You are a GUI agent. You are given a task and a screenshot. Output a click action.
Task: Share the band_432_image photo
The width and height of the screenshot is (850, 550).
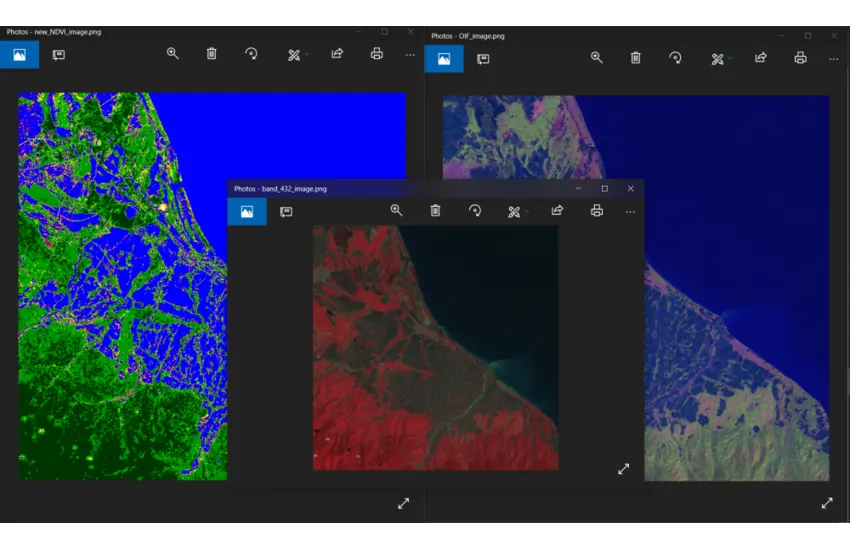point(557,211)
